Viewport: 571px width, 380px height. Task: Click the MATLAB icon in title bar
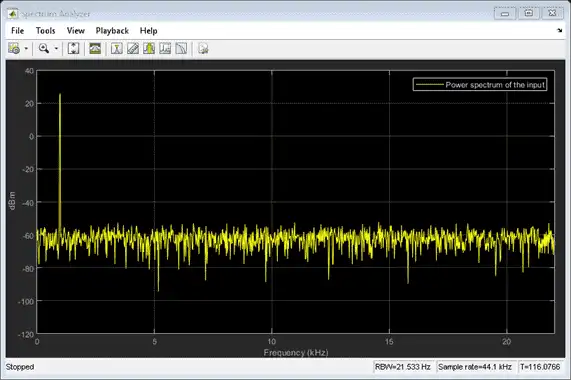coord(13,14)
